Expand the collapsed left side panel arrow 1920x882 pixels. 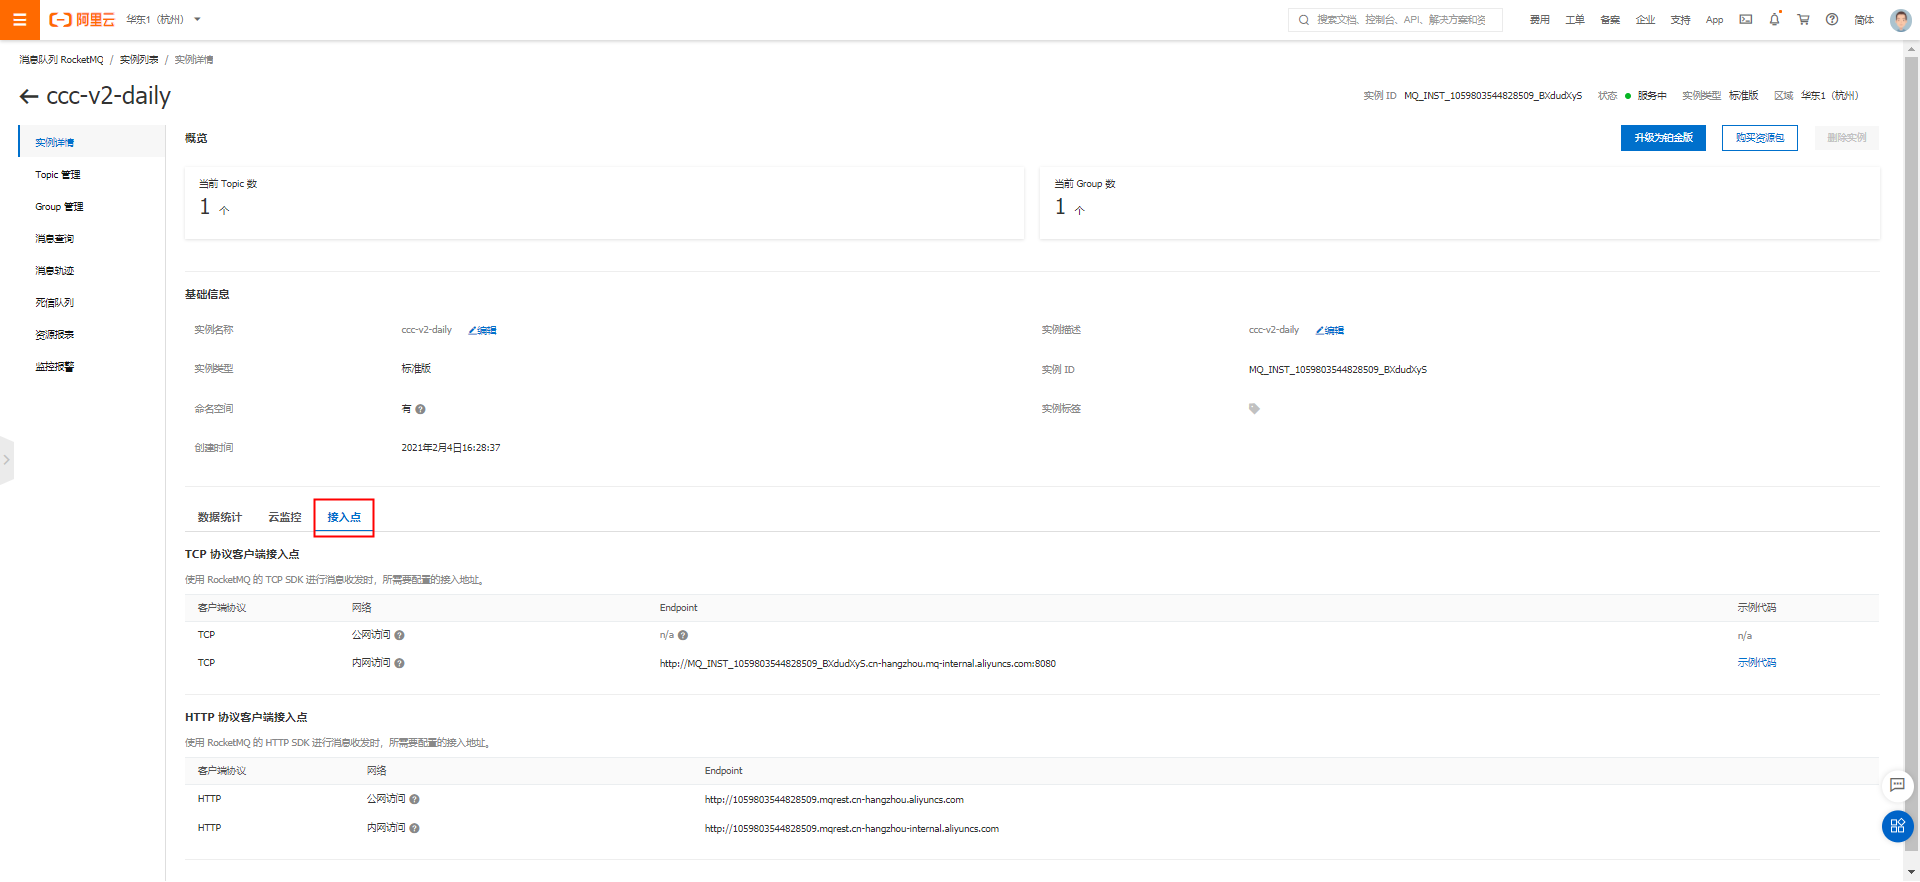6,460
